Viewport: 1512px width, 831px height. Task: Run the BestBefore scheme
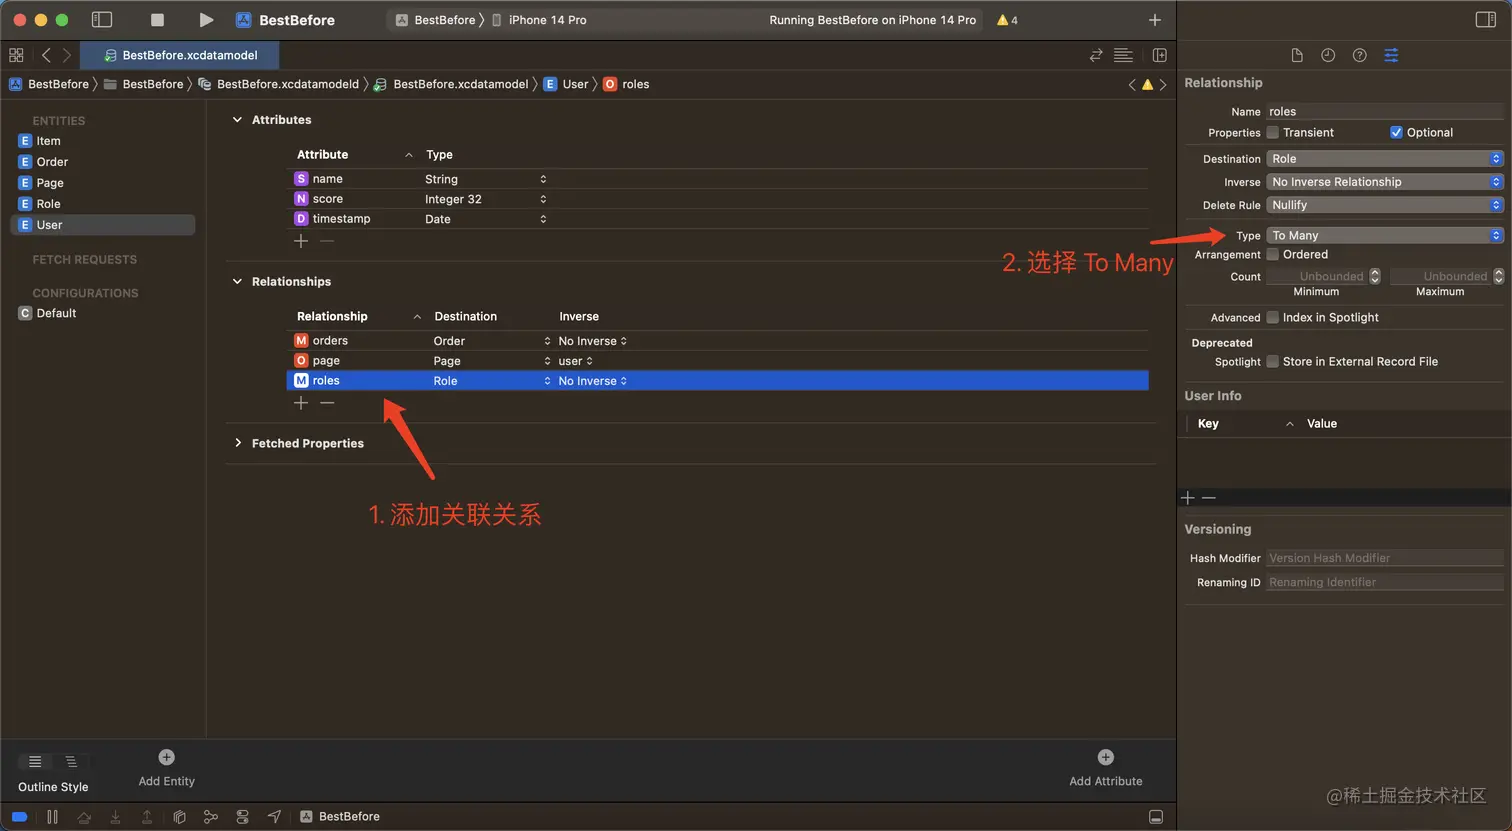[x=205, y=20]
